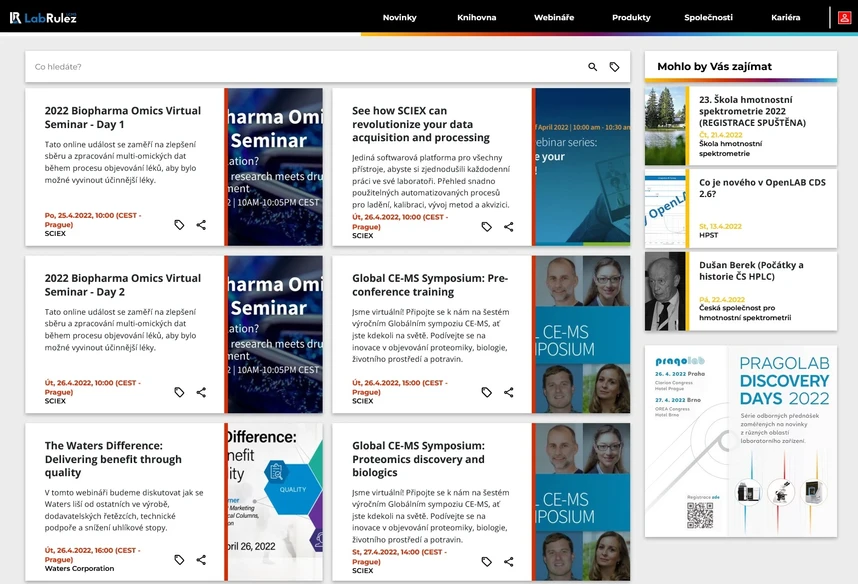858x584 pixels.
Task: Click the See how SCIEX webinar banner image
Action: tap(583, 167)
